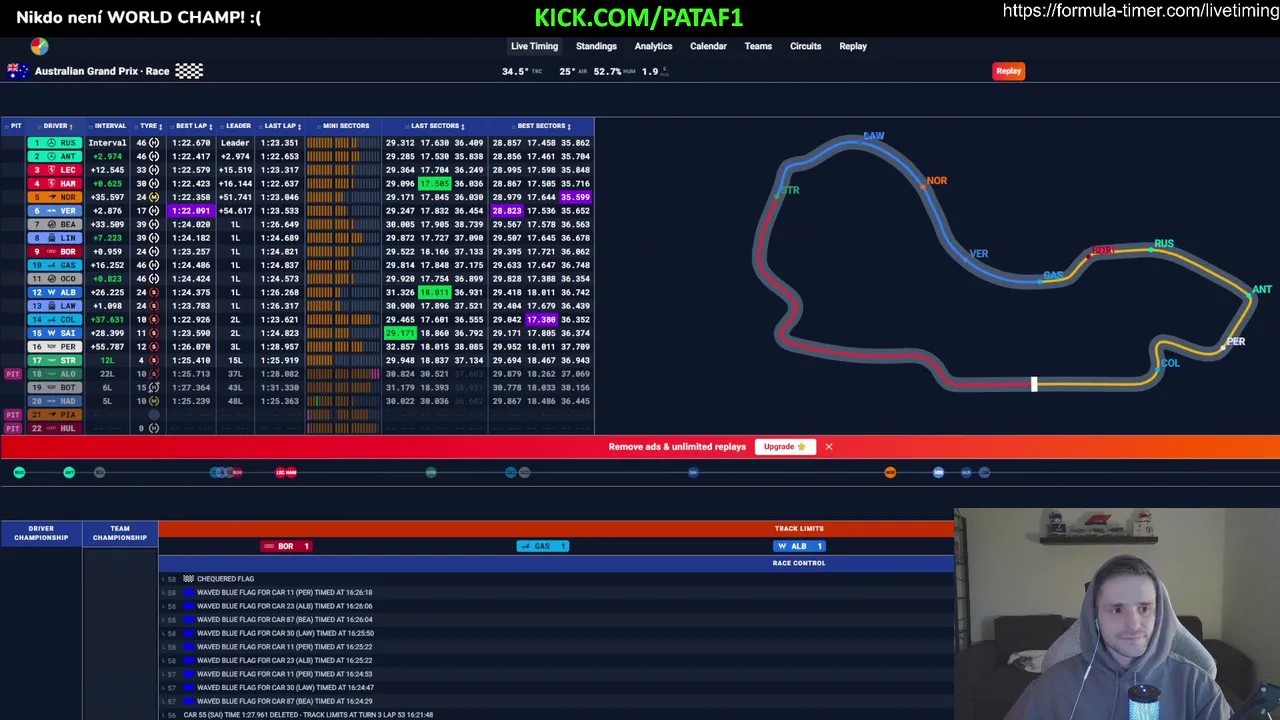This screenshot has width=1280, height=720.
Task: Click the PIT badge beside PIA row
Action: pos(13,415)
